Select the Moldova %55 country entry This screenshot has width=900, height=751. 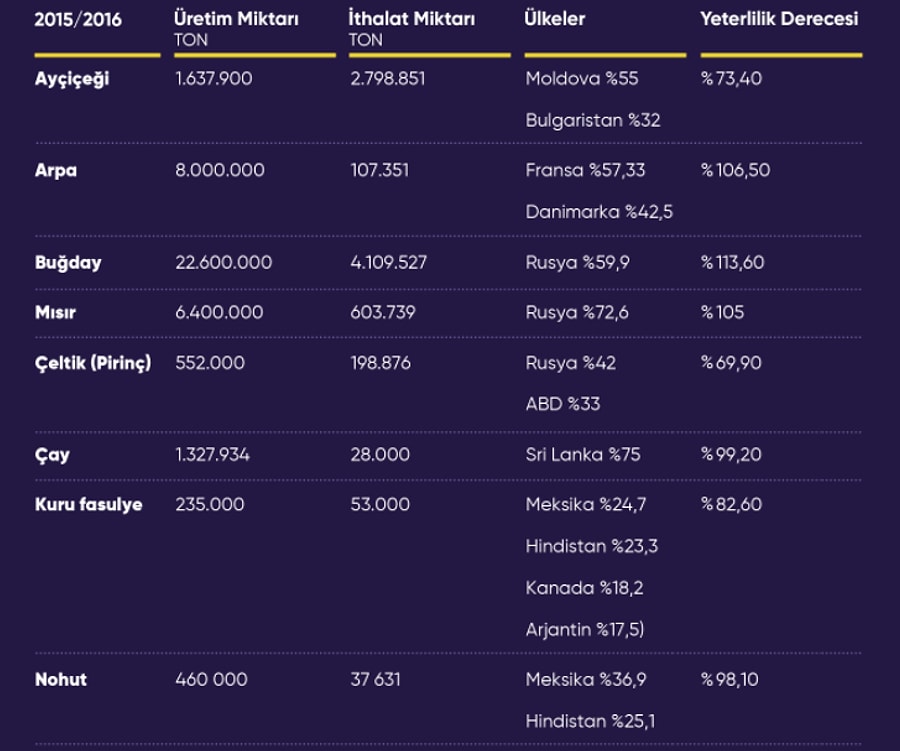tap(582, 79)
